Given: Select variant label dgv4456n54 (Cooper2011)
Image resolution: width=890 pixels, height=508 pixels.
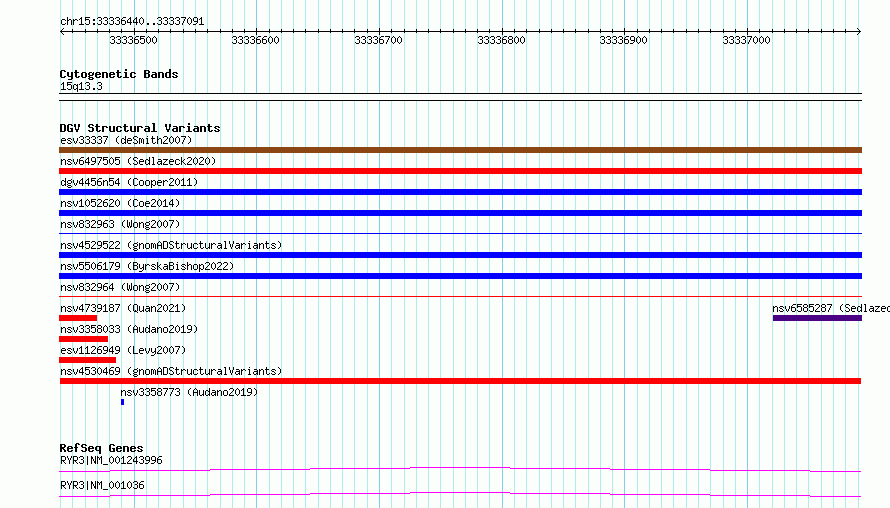Looking at the screenshot, I should (129, 182).
